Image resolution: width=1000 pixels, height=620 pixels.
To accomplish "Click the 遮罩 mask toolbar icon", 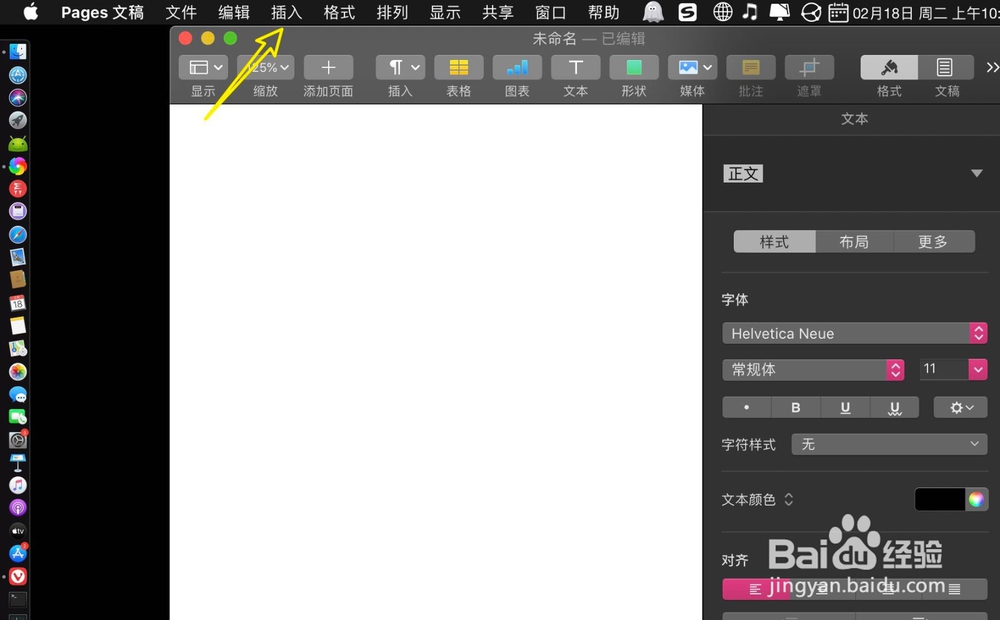I will coord(809,68).
